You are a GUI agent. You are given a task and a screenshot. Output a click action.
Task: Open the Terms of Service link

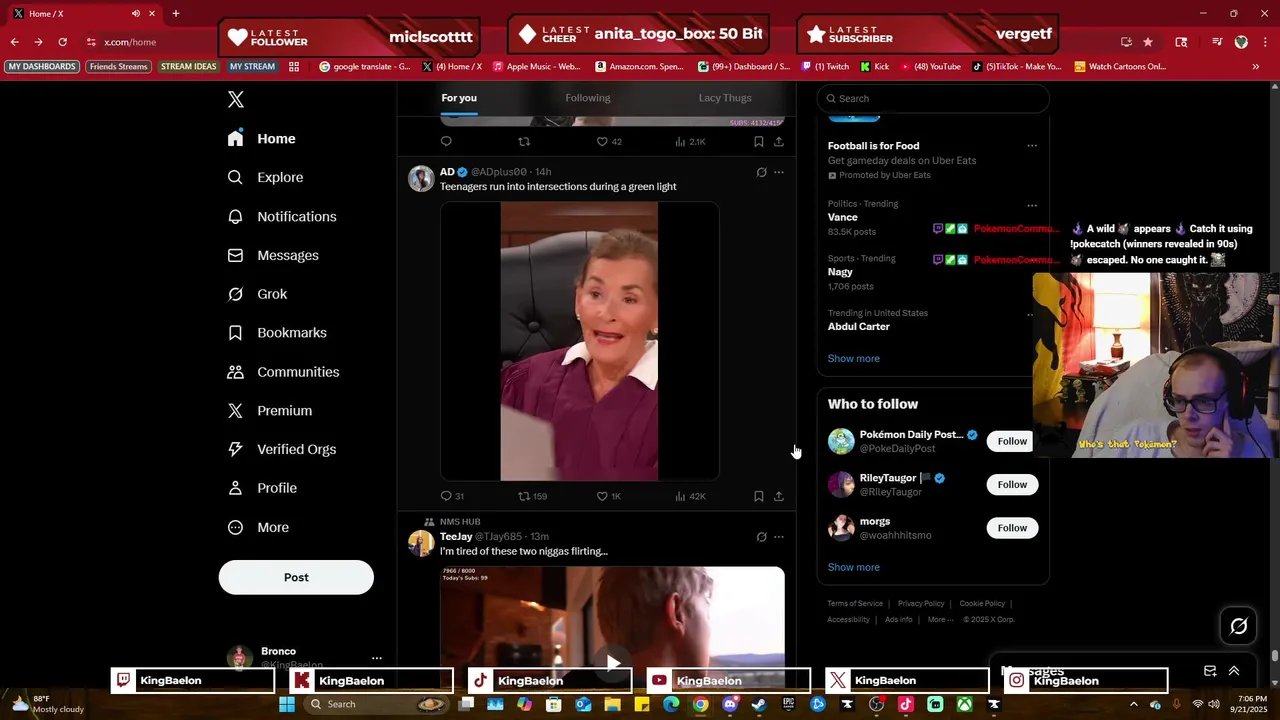tap(855, 604)
